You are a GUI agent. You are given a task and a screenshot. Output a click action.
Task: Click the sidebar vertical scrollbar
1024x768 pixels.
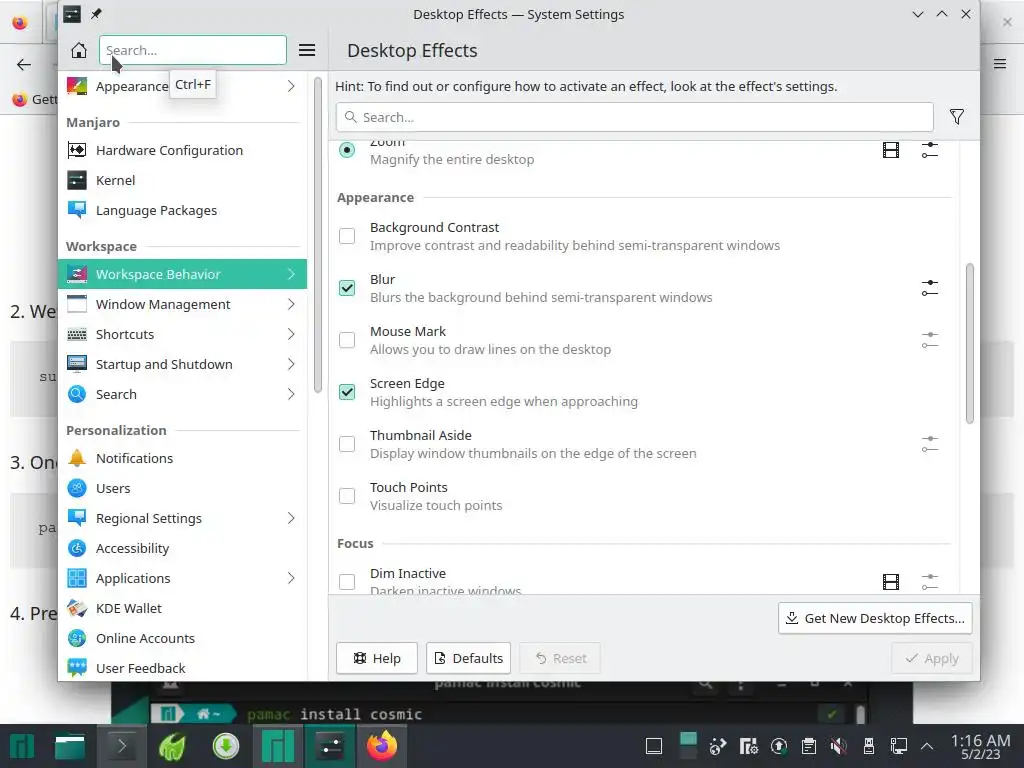click(317, 235)
